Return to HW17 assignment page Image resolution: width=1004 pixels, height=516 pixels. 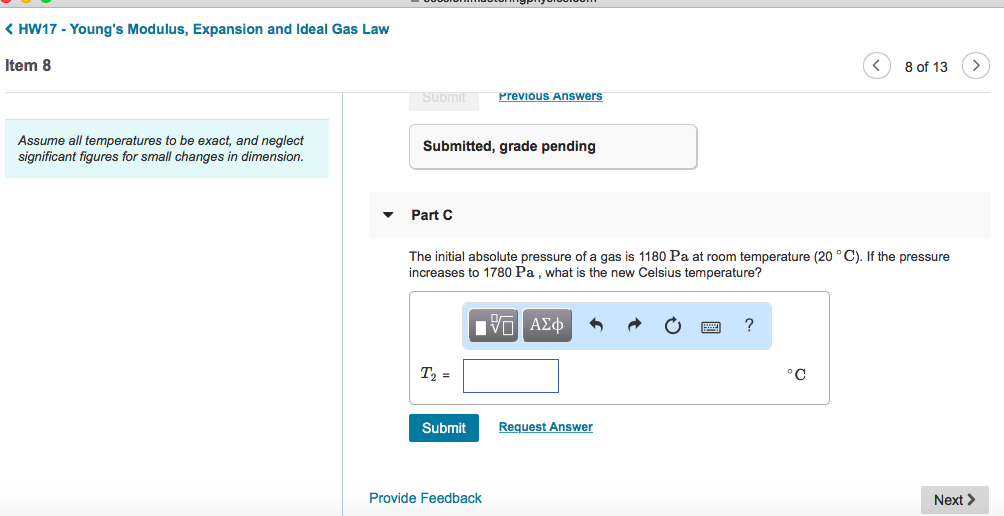pyautogui.click(x=198, y=29)
